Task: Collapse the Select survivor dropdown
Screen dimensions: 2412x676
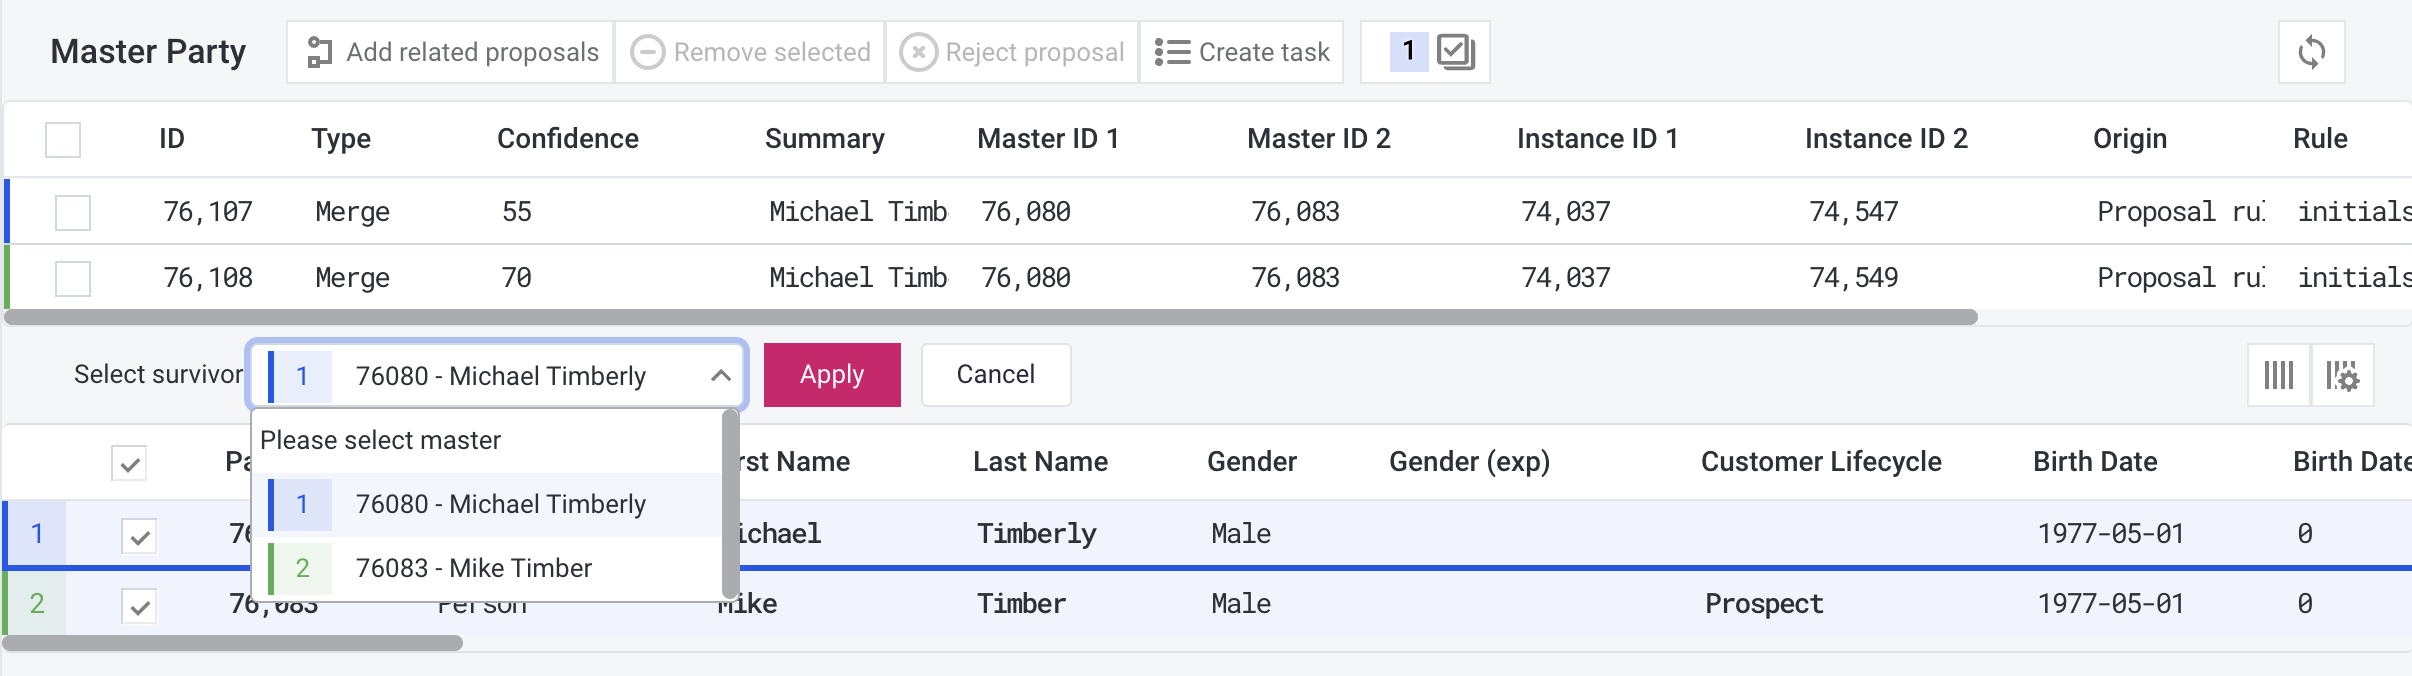Action: pyautogui.click(x=720, y=376)
